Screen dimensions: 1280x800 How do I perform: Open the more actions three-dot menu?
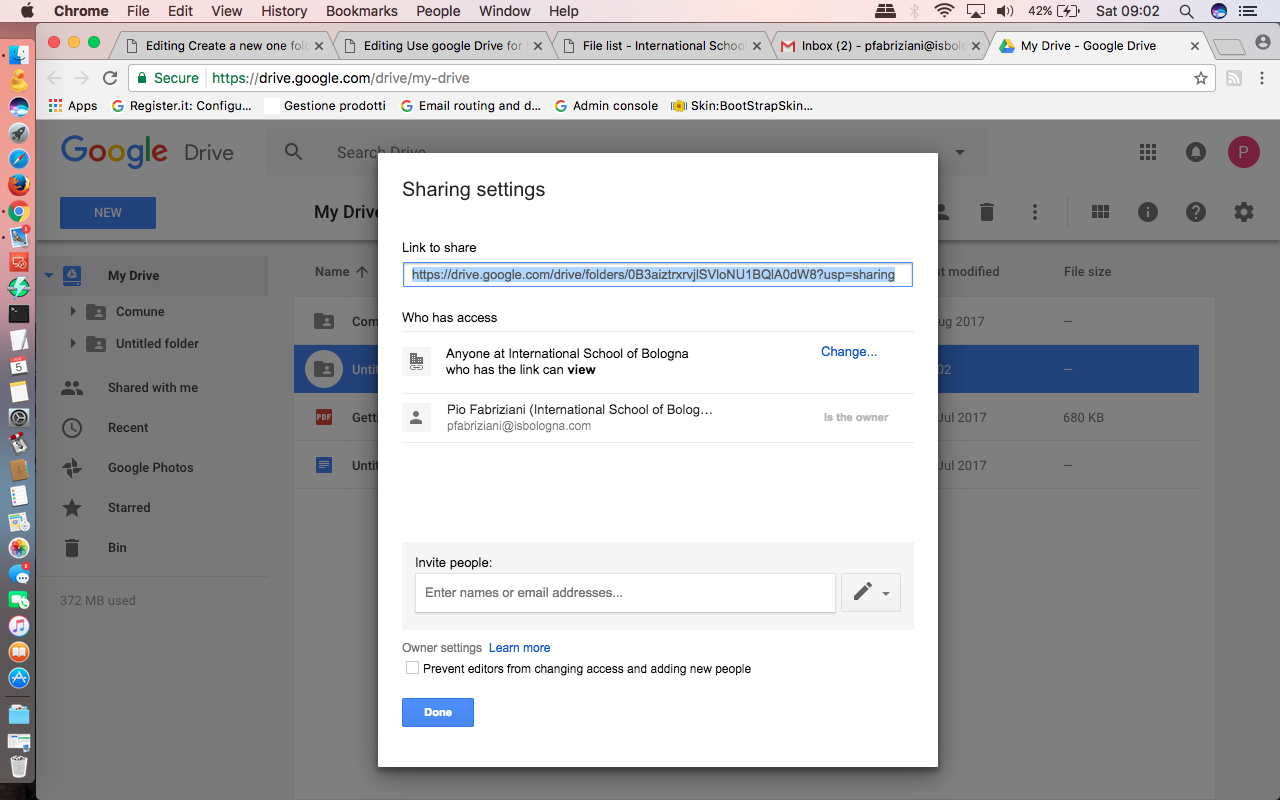pyautogui.click(x=1035, y=212)
